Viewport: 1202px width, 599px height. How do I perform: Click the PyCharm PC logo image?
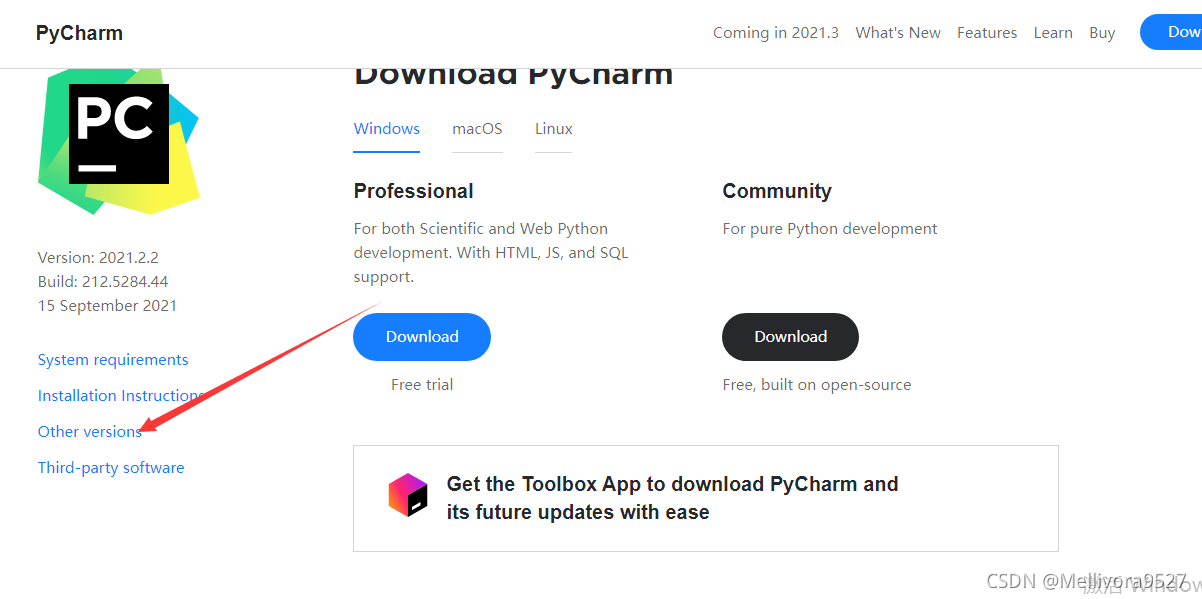click(x=119, y=141)
